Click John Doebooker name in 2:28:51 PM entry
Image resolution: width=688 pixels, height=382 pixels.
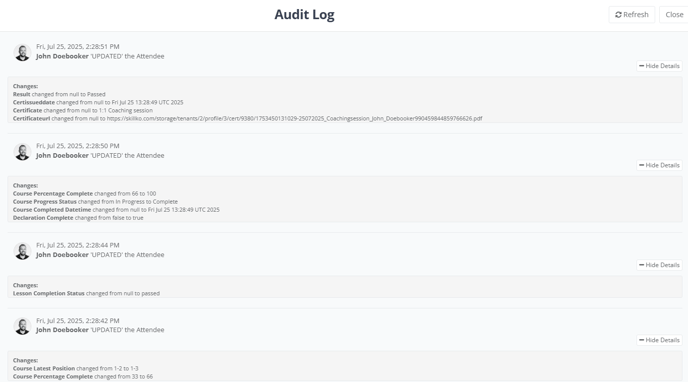pos(62,56)
